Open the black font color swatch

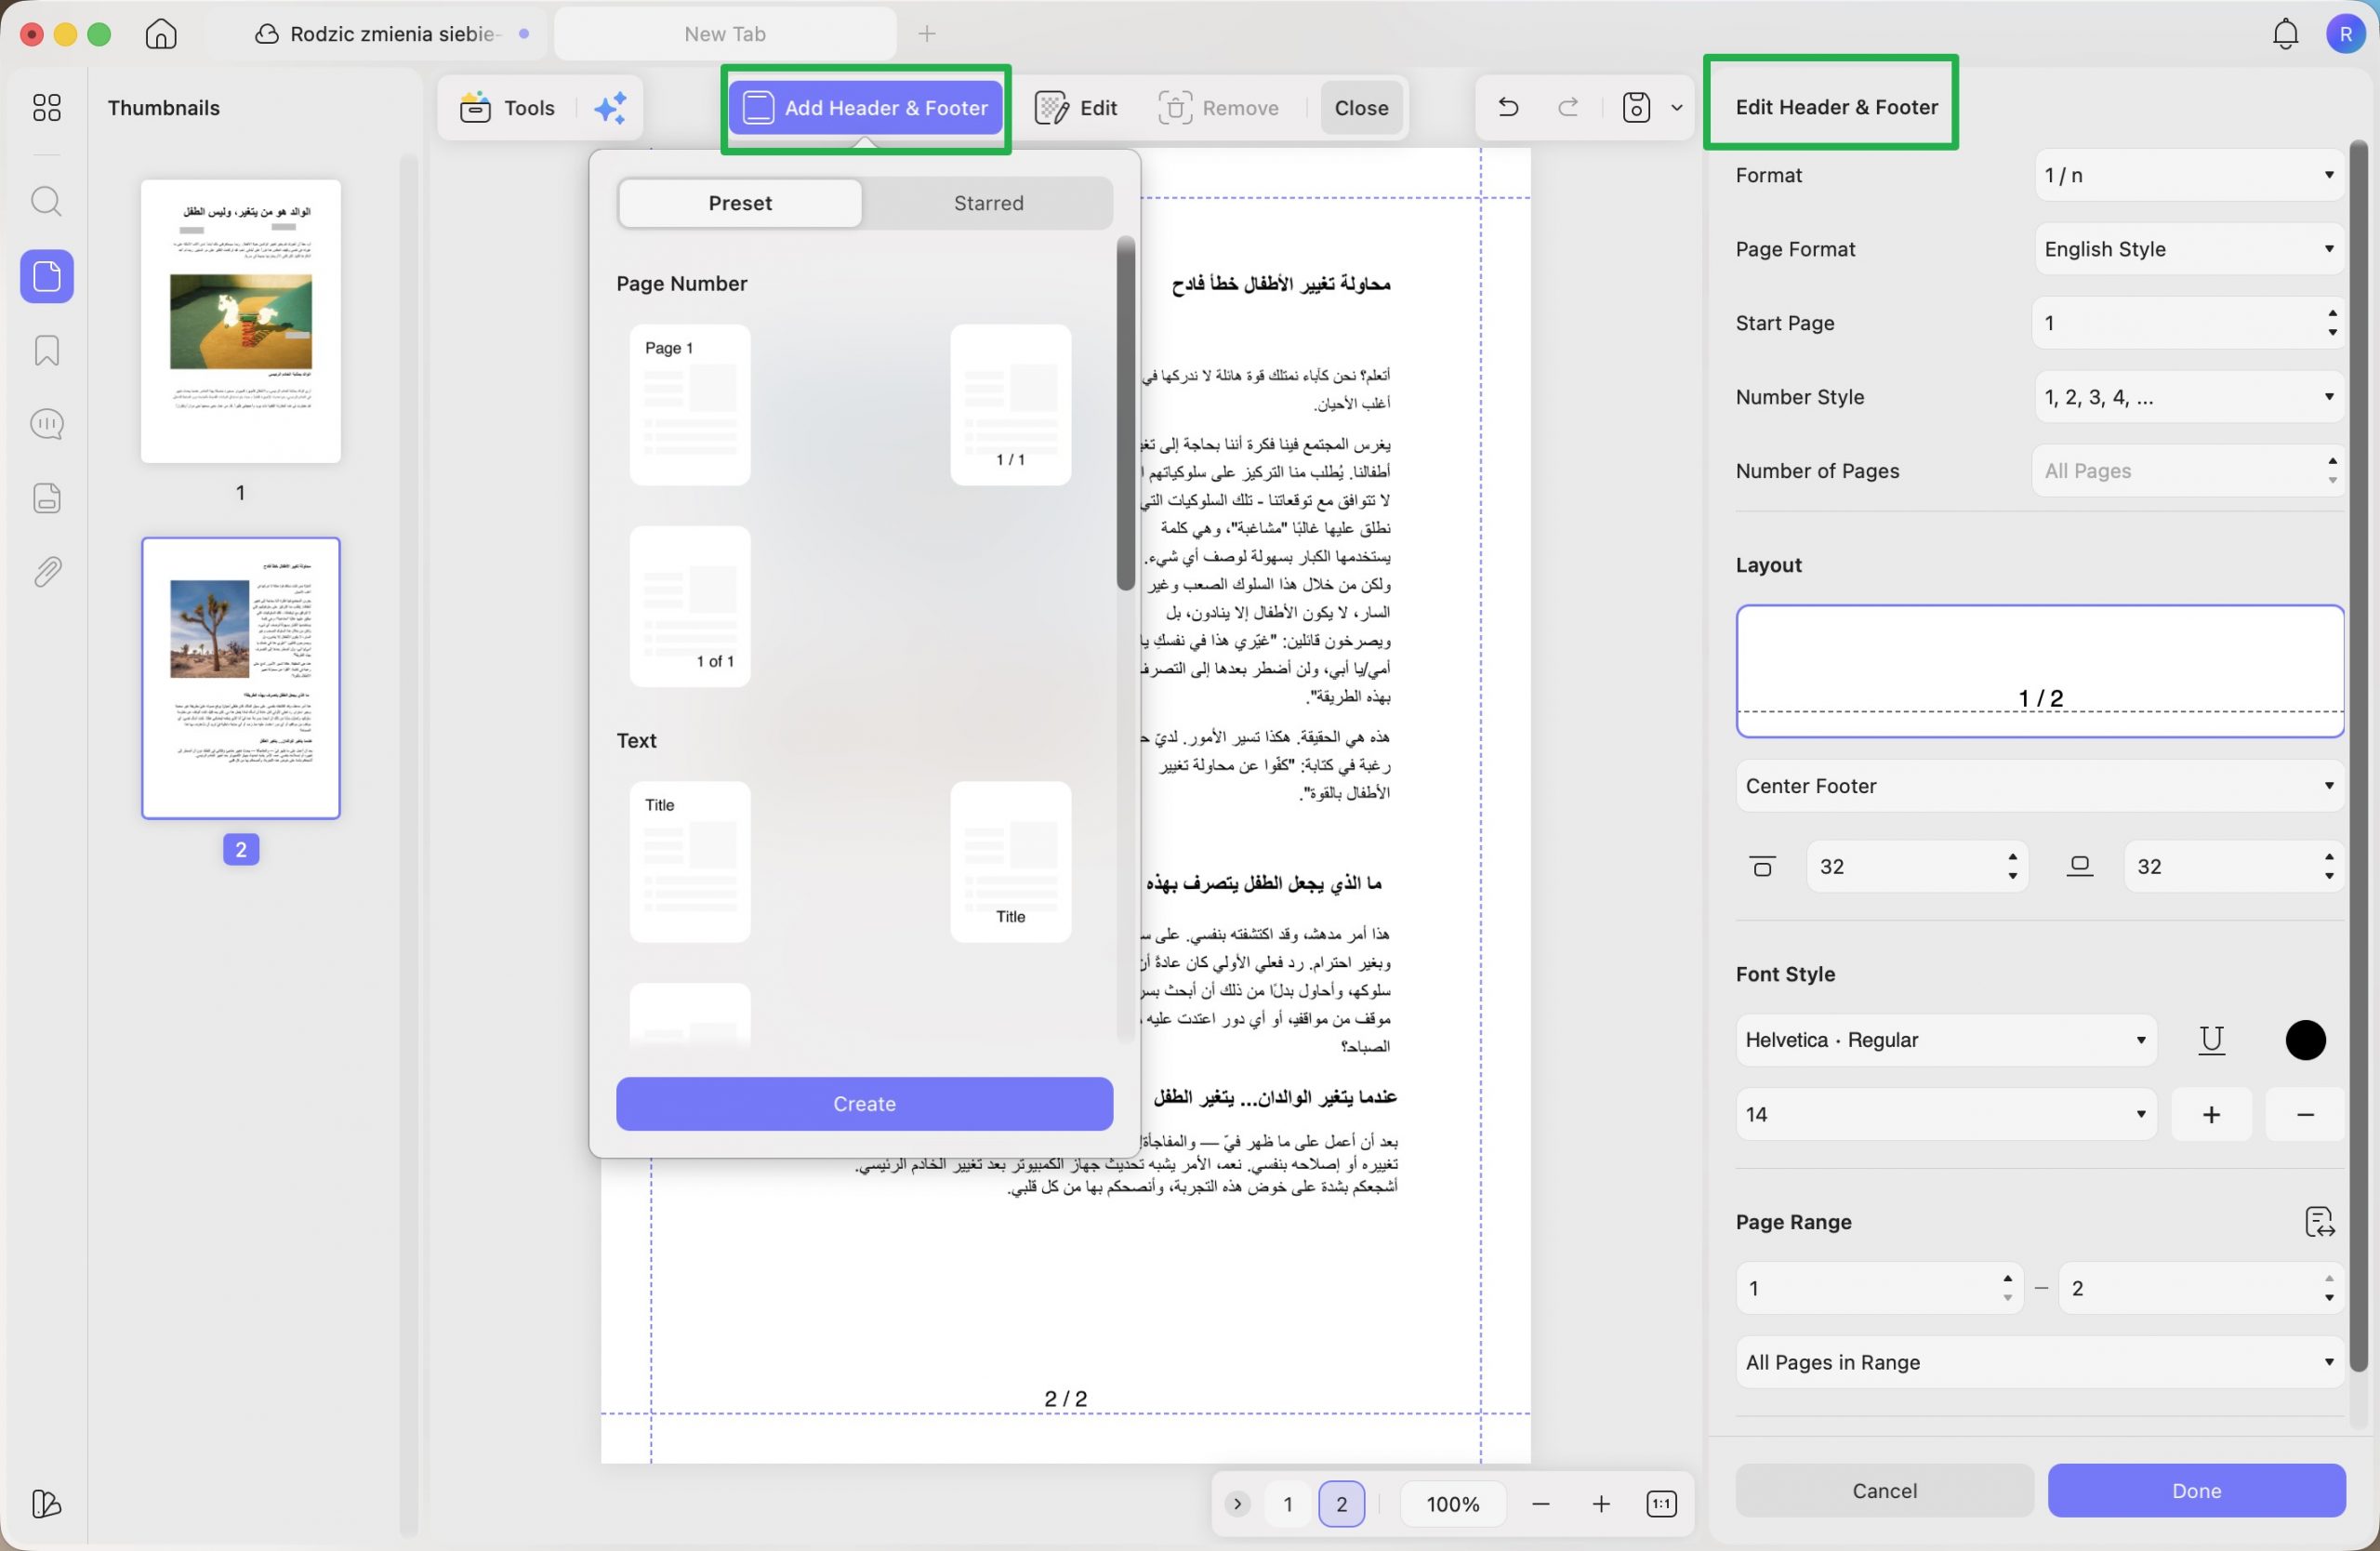click(2305, 1040)
